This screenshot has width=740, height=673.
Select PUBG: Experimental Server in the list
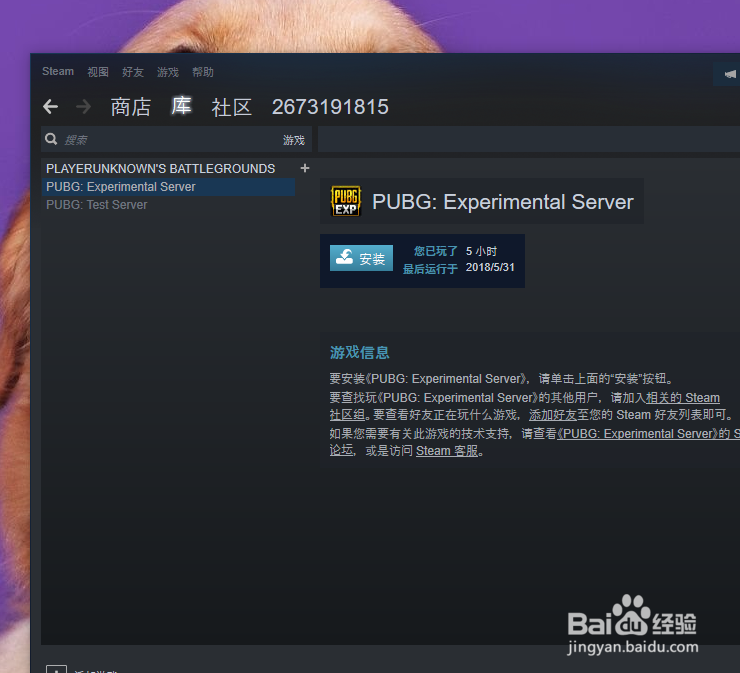click(x=168, y=187)
